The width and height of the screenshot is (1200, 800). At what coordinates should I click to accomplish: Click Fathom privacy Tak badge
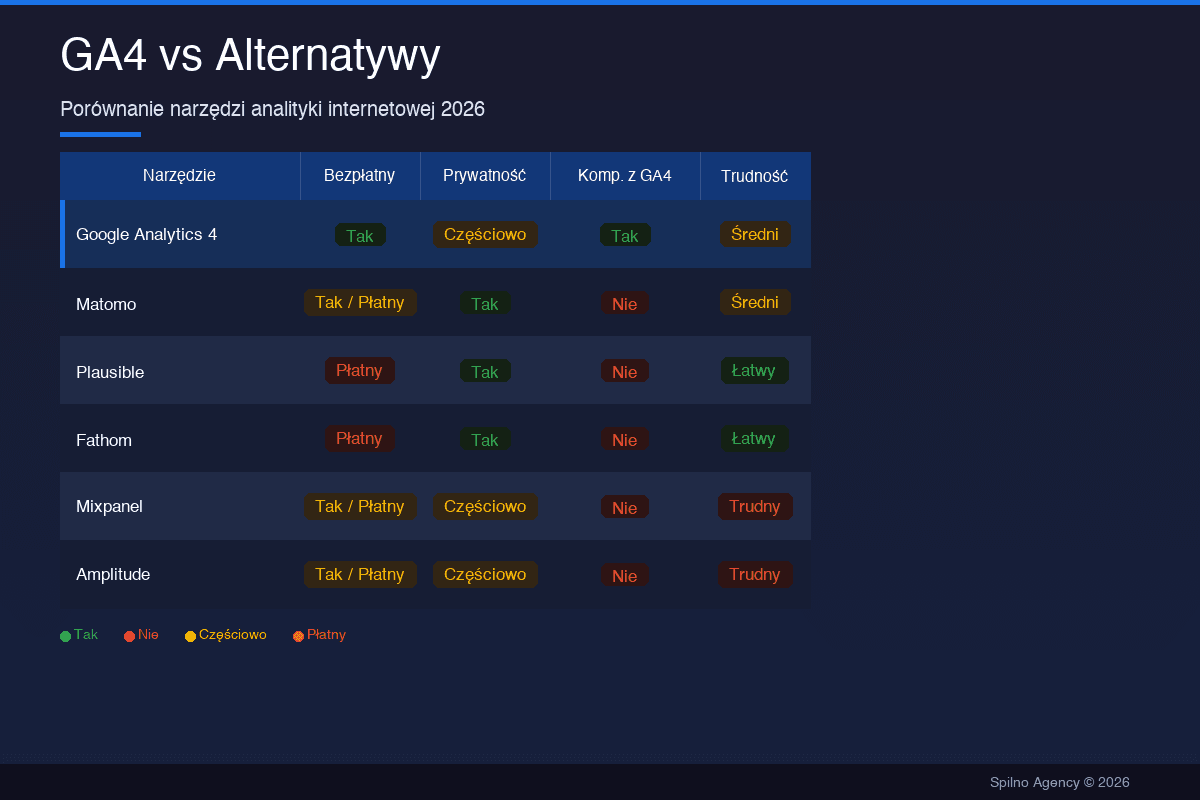pyautogui.click(x=485, y=439)
